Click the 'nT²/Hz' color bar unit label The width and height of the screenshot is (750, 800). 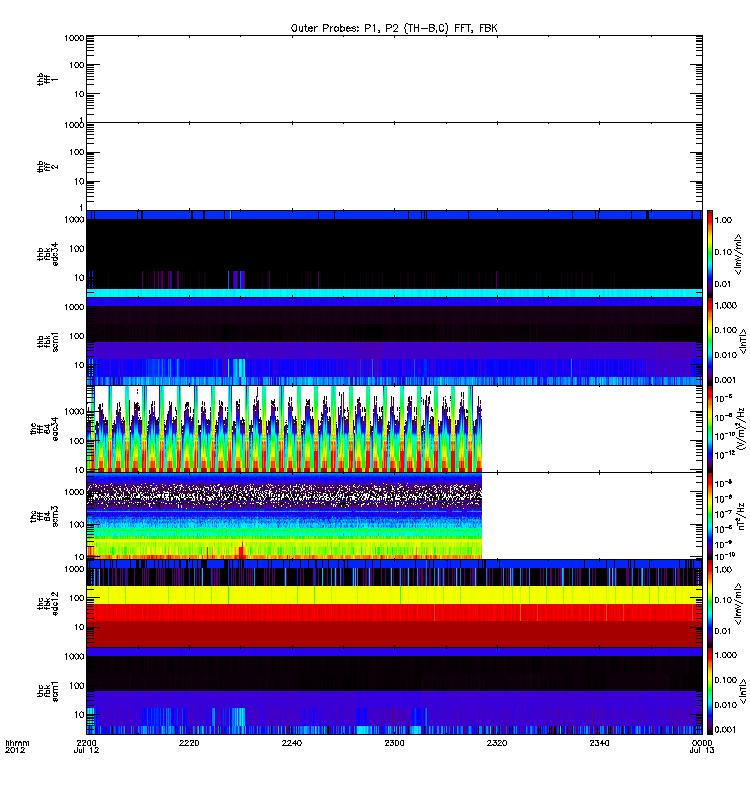point(741,516)
